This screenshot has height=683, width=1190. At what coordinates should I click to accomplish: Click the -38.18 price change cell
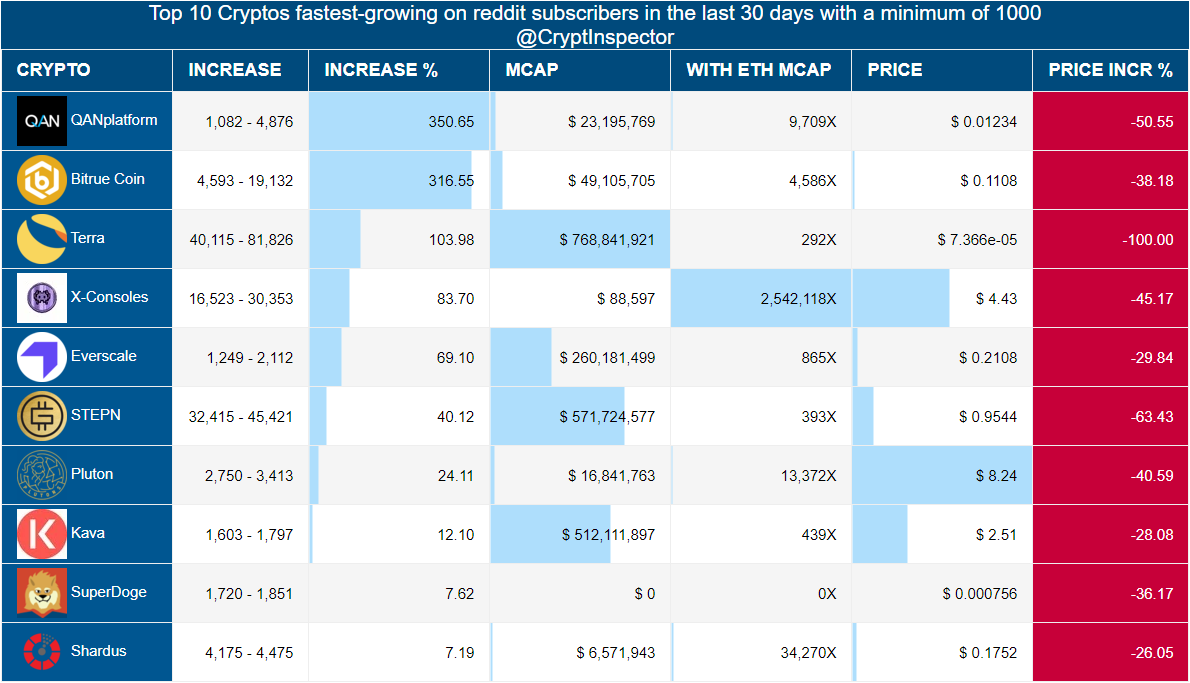click(1110, 181)
